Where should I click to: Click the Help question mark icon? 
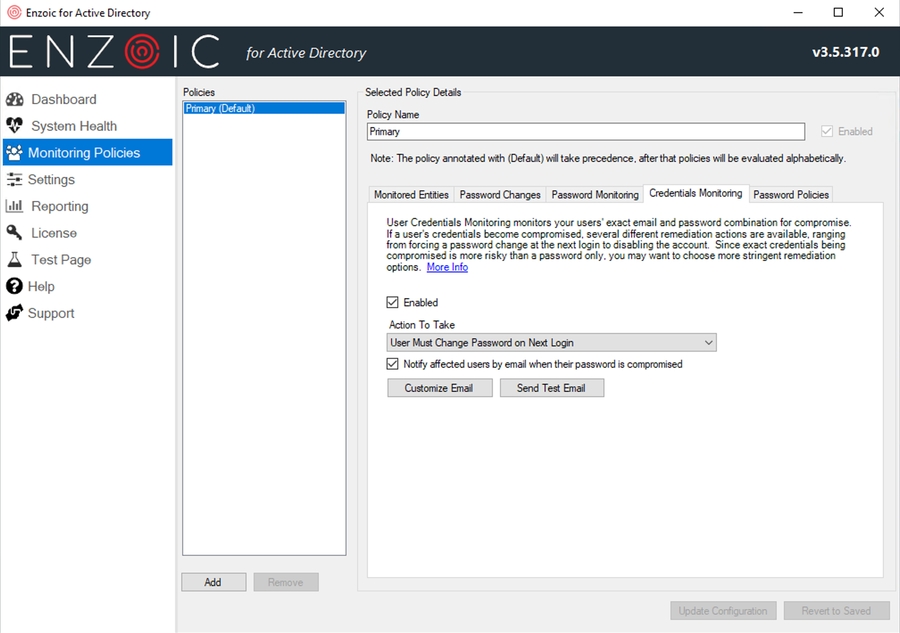click(14, 286)
